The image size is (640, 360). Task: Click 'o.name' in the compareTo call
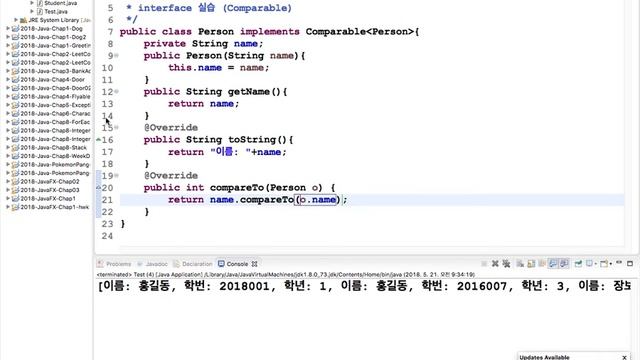coord(318,200)
